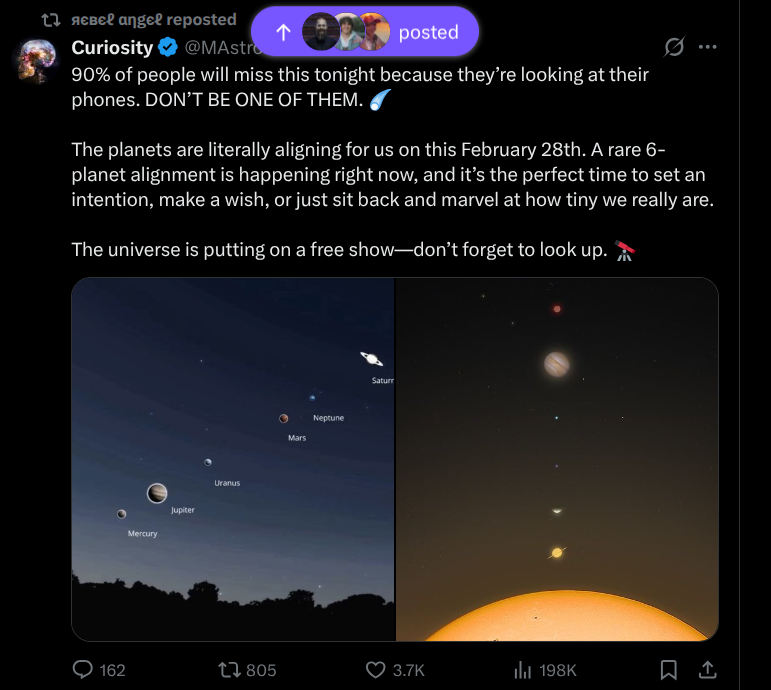771x690 pixels.
Task: Open the view analytics icon showing 198K
Action: (522, 670)
